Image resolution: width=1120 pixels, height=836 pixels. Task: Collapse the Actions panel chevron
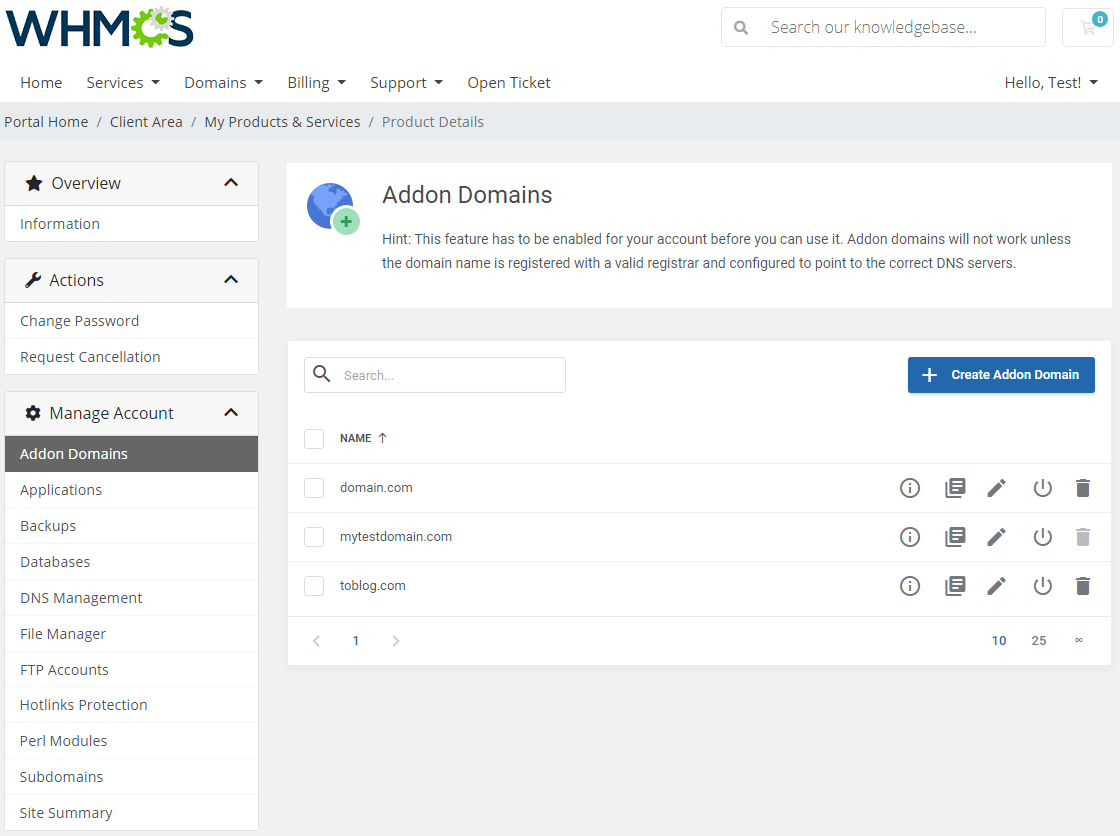tap(231, 280)
